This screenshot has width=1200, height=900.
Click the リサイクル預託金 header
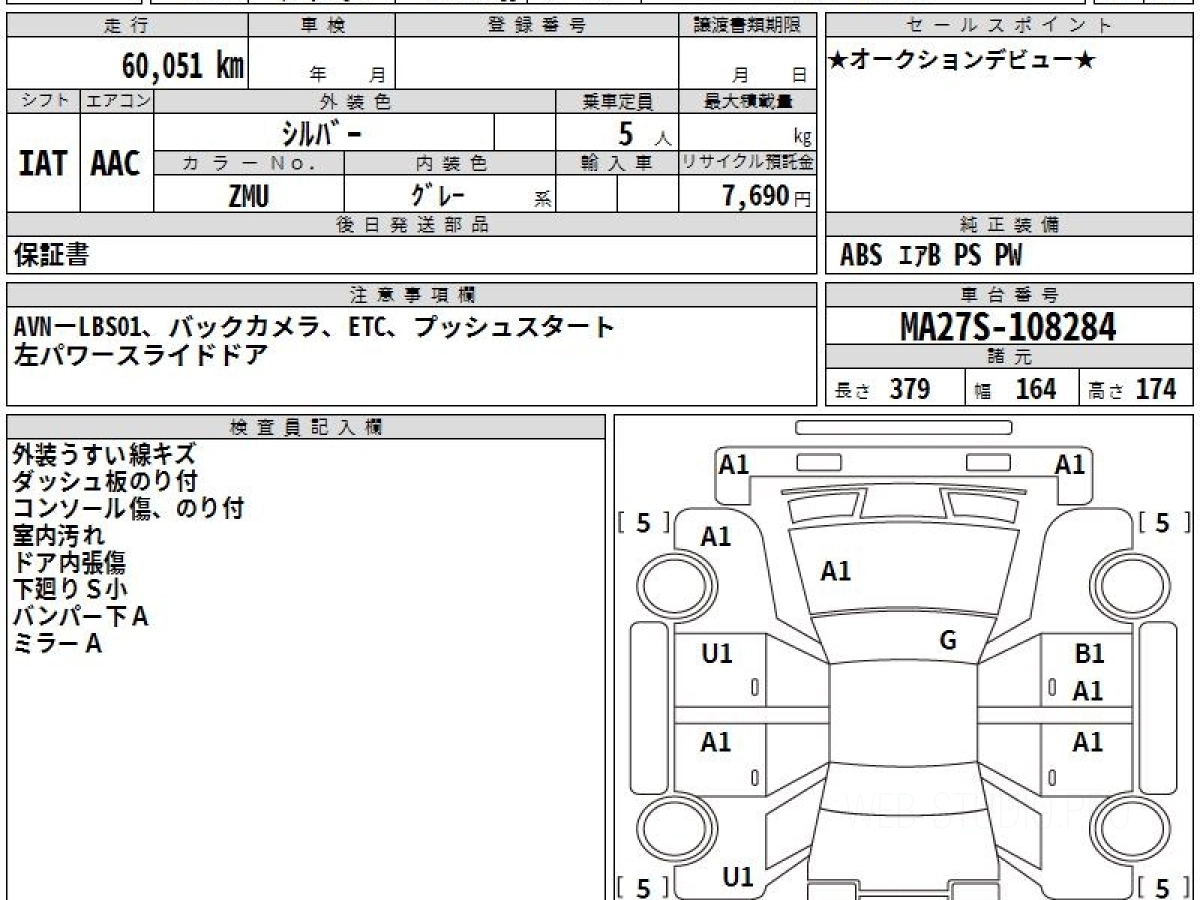click(747, 163)
